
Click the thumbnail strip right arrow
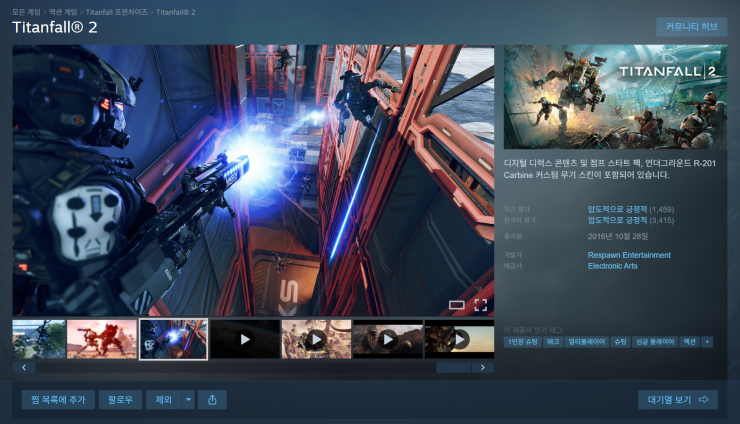483,367
